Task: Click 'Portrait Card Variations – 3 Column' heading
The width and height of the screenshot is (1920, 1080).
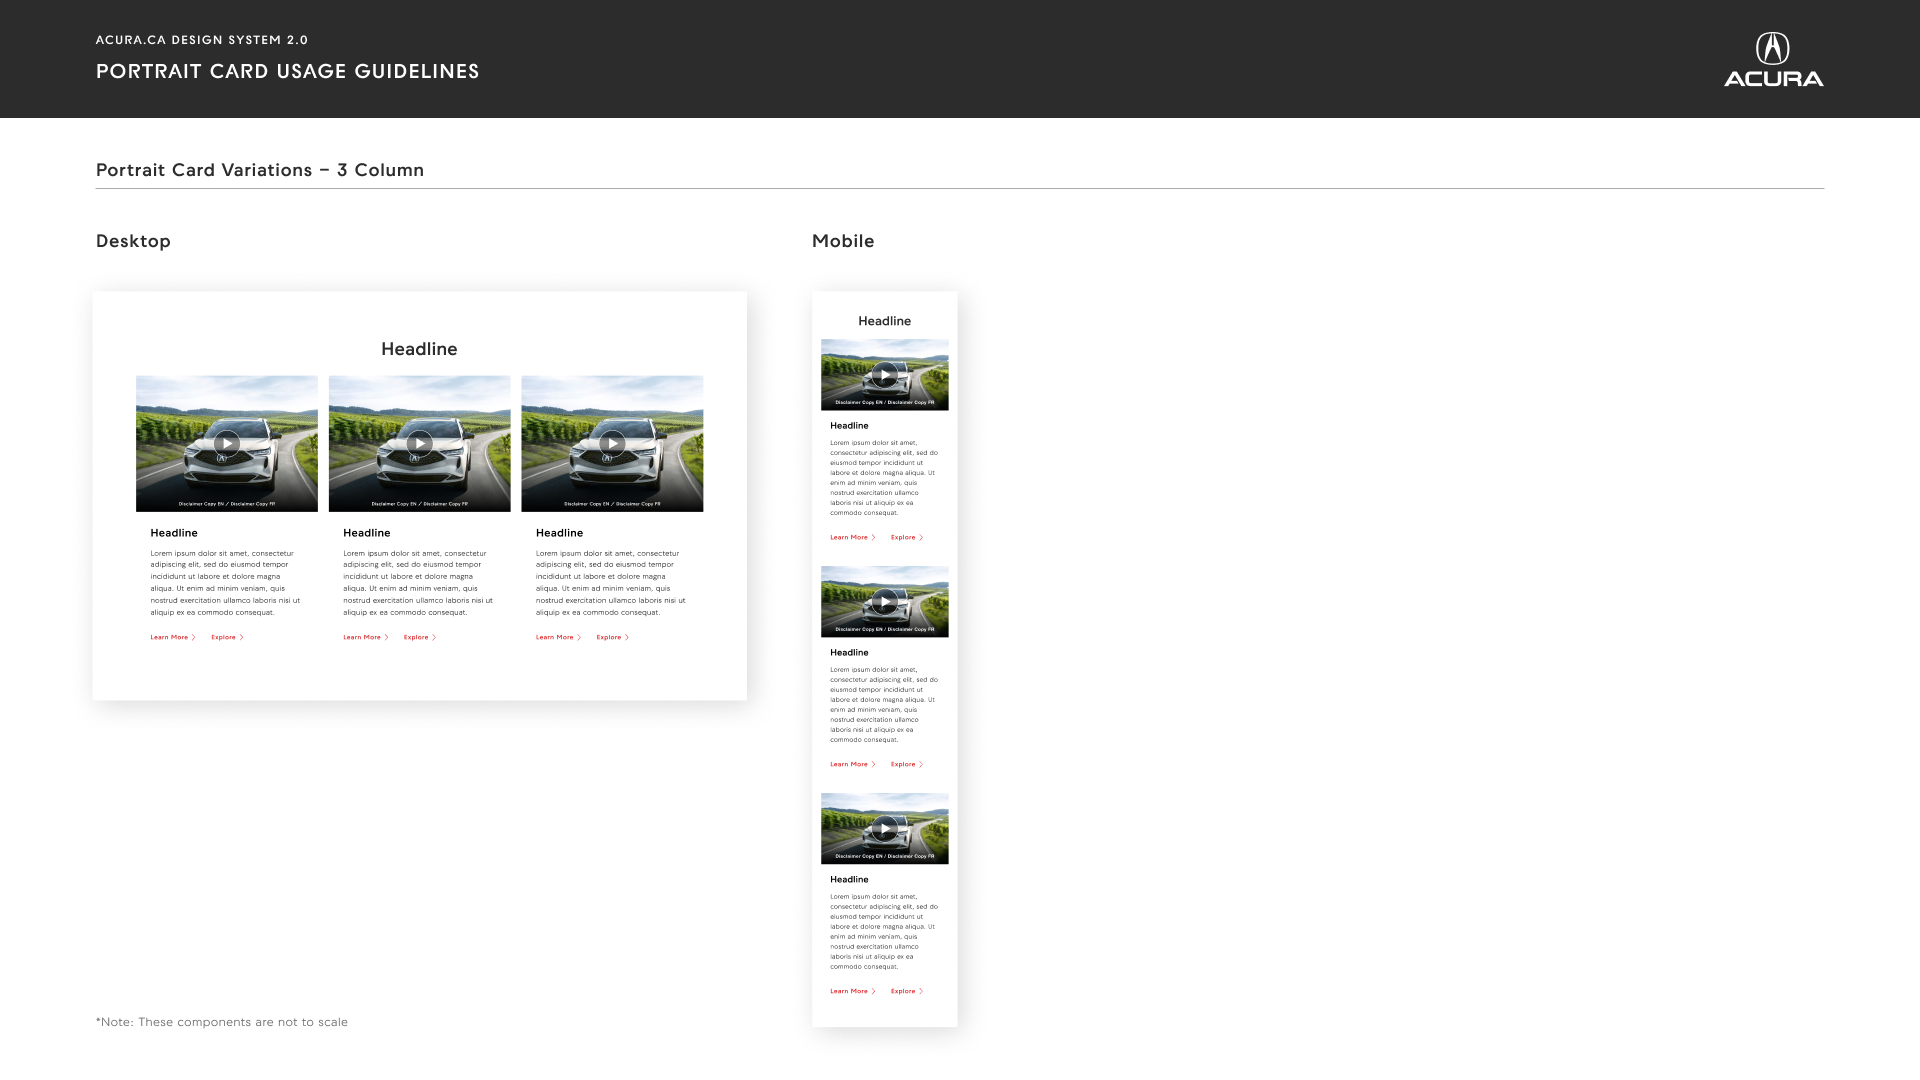Action: pyautogui.click(x=260, y=170)
